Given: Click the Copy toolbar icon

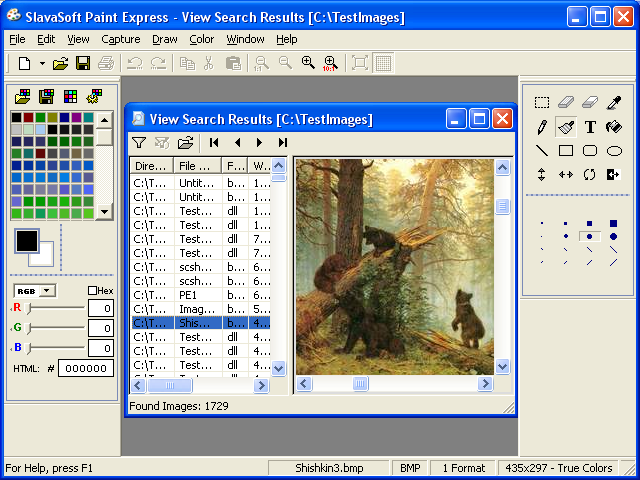Looking at the screenshot, I should (187, 63).
